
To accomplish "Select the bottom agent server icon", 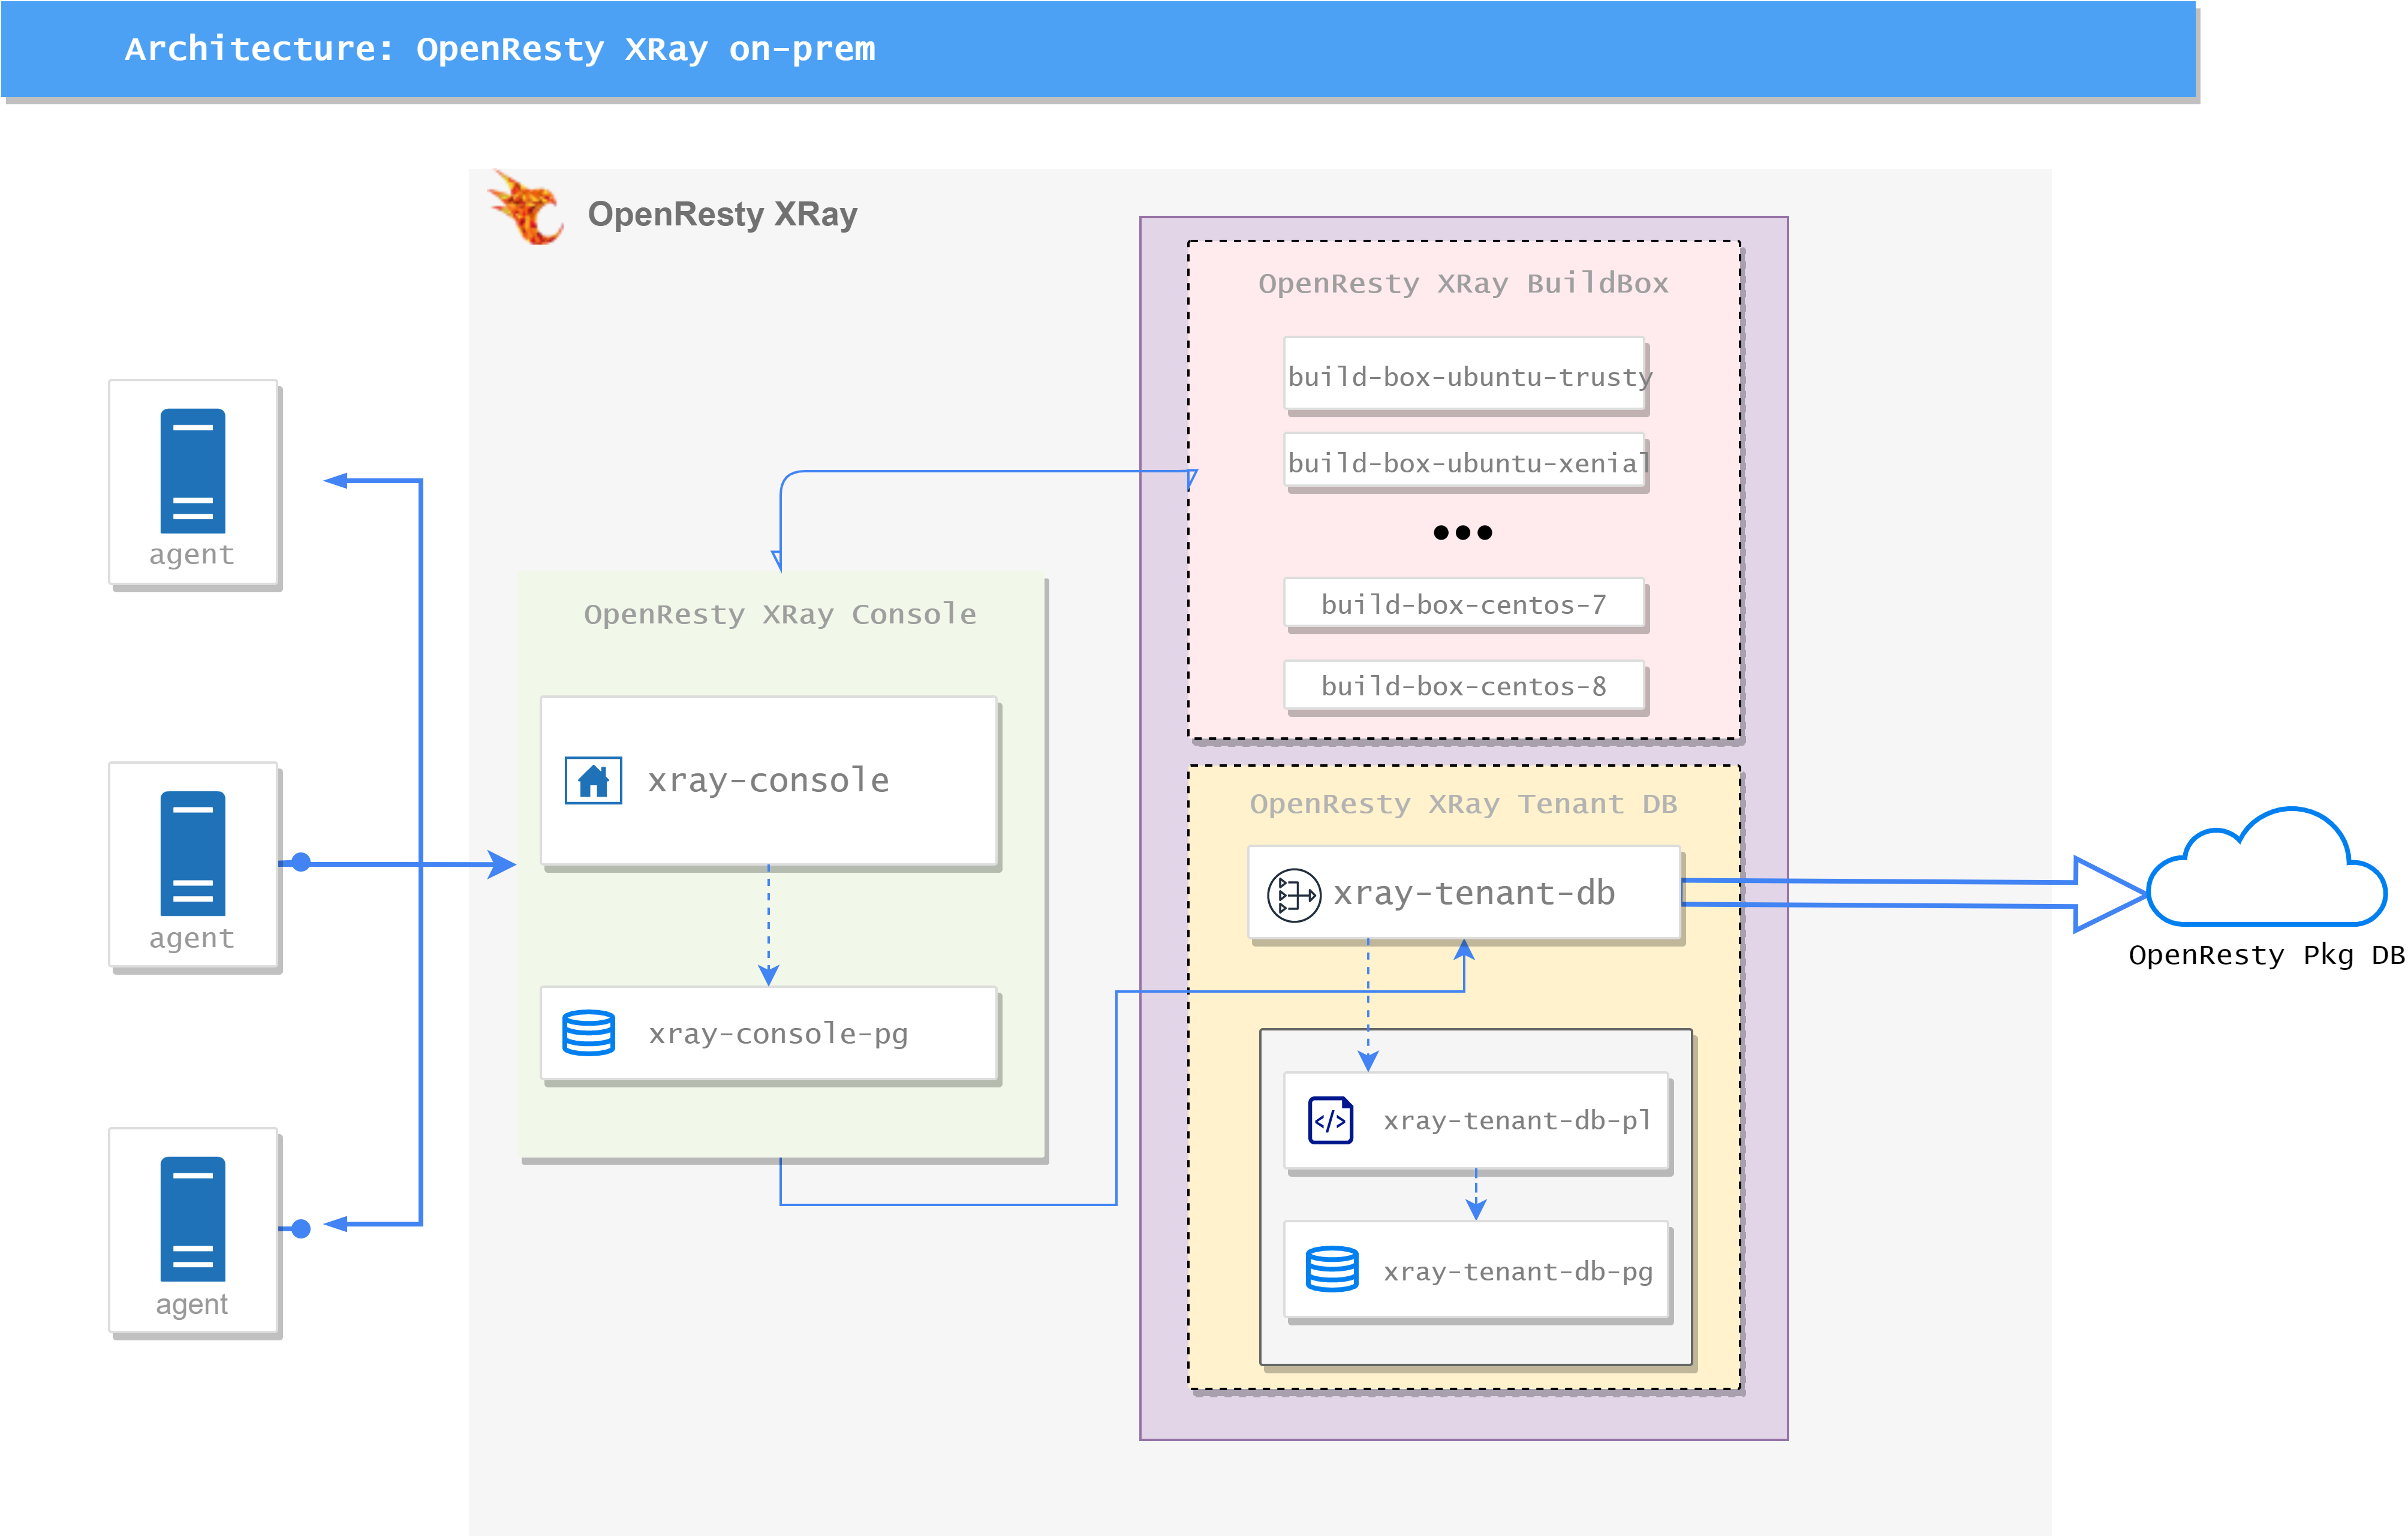I will (193, 1219).
